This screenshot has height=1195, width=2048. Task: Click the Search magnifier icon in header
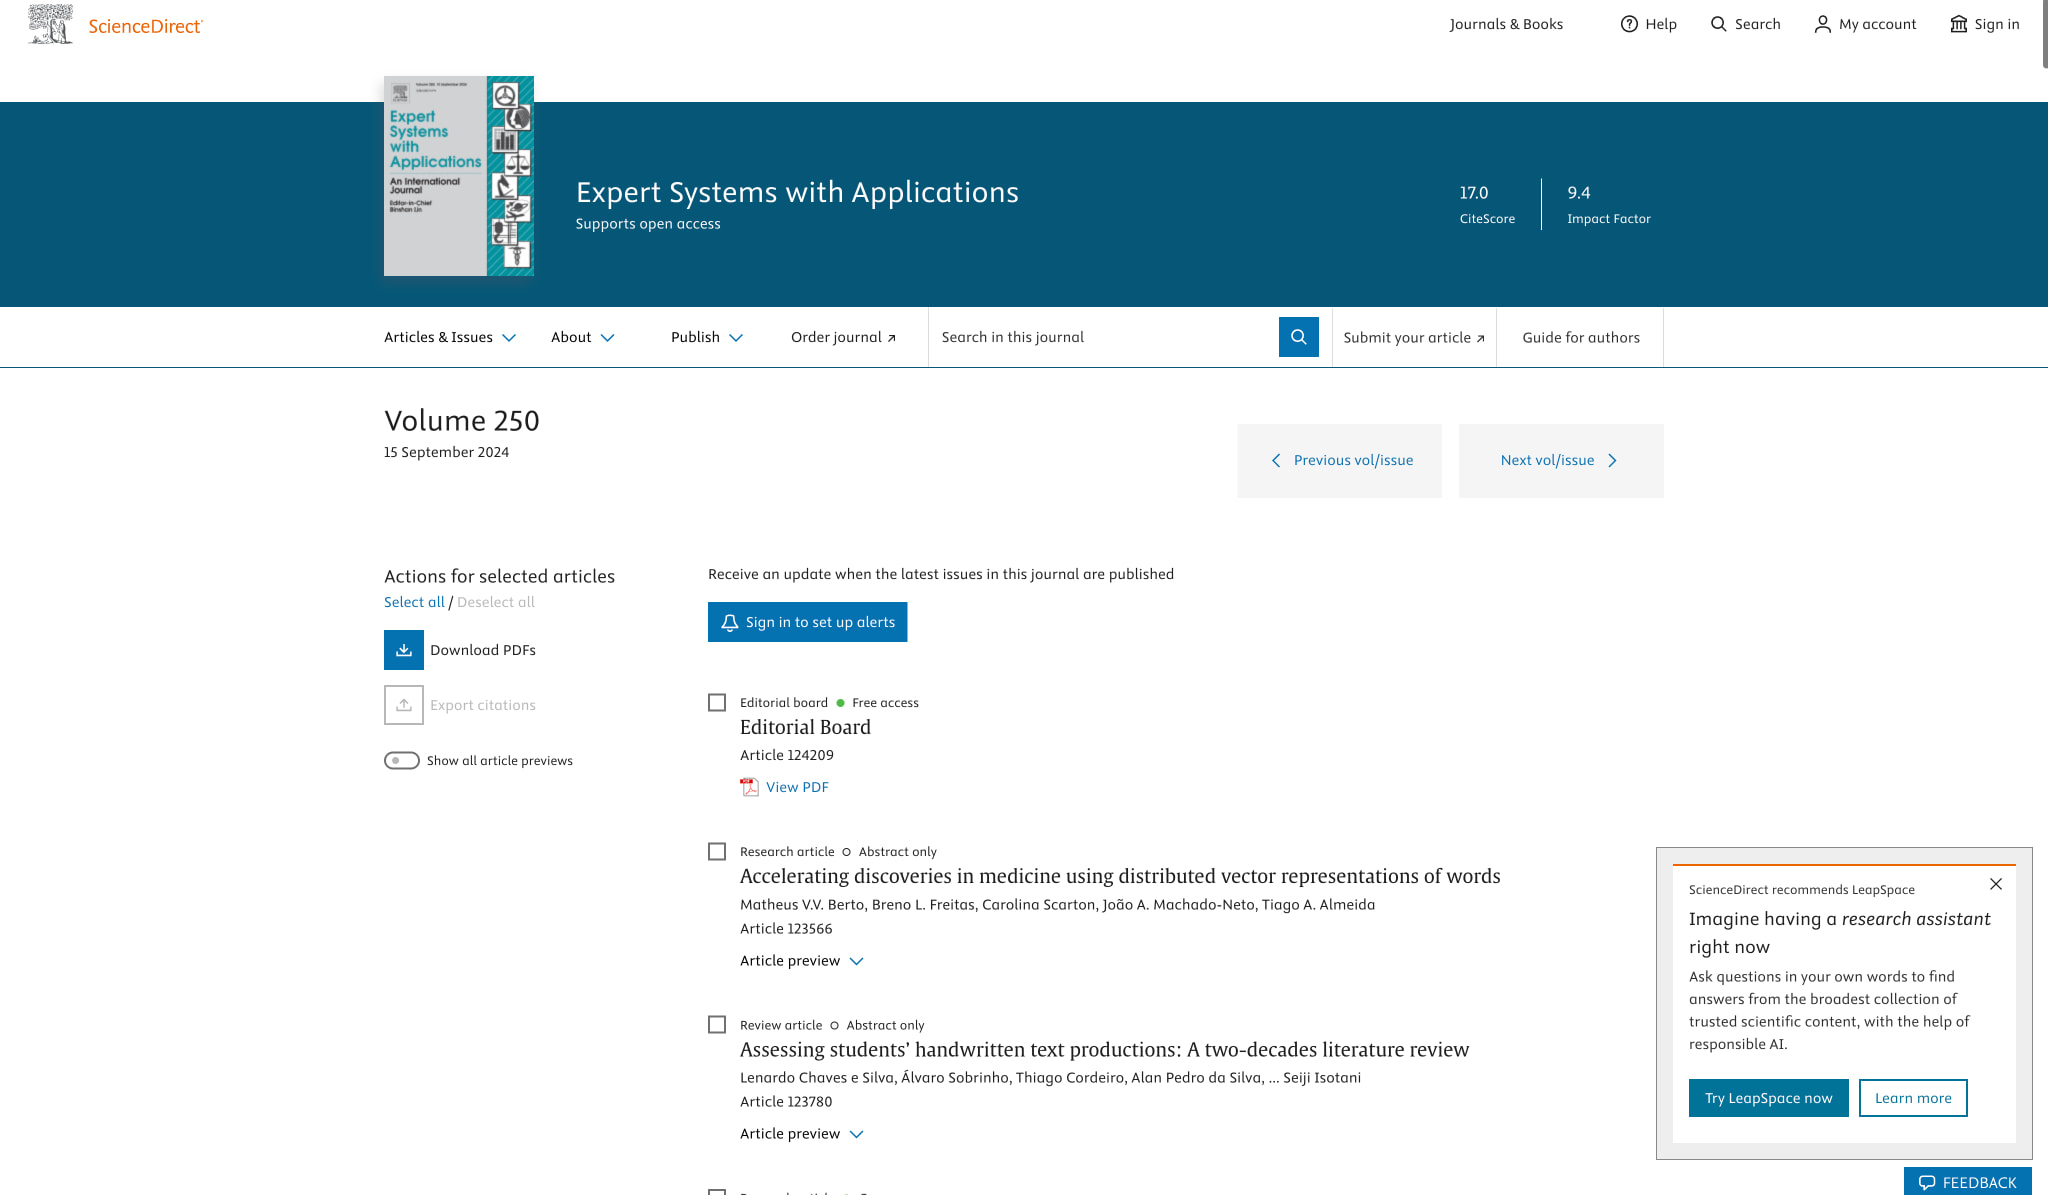click(x=1719, y=24)
